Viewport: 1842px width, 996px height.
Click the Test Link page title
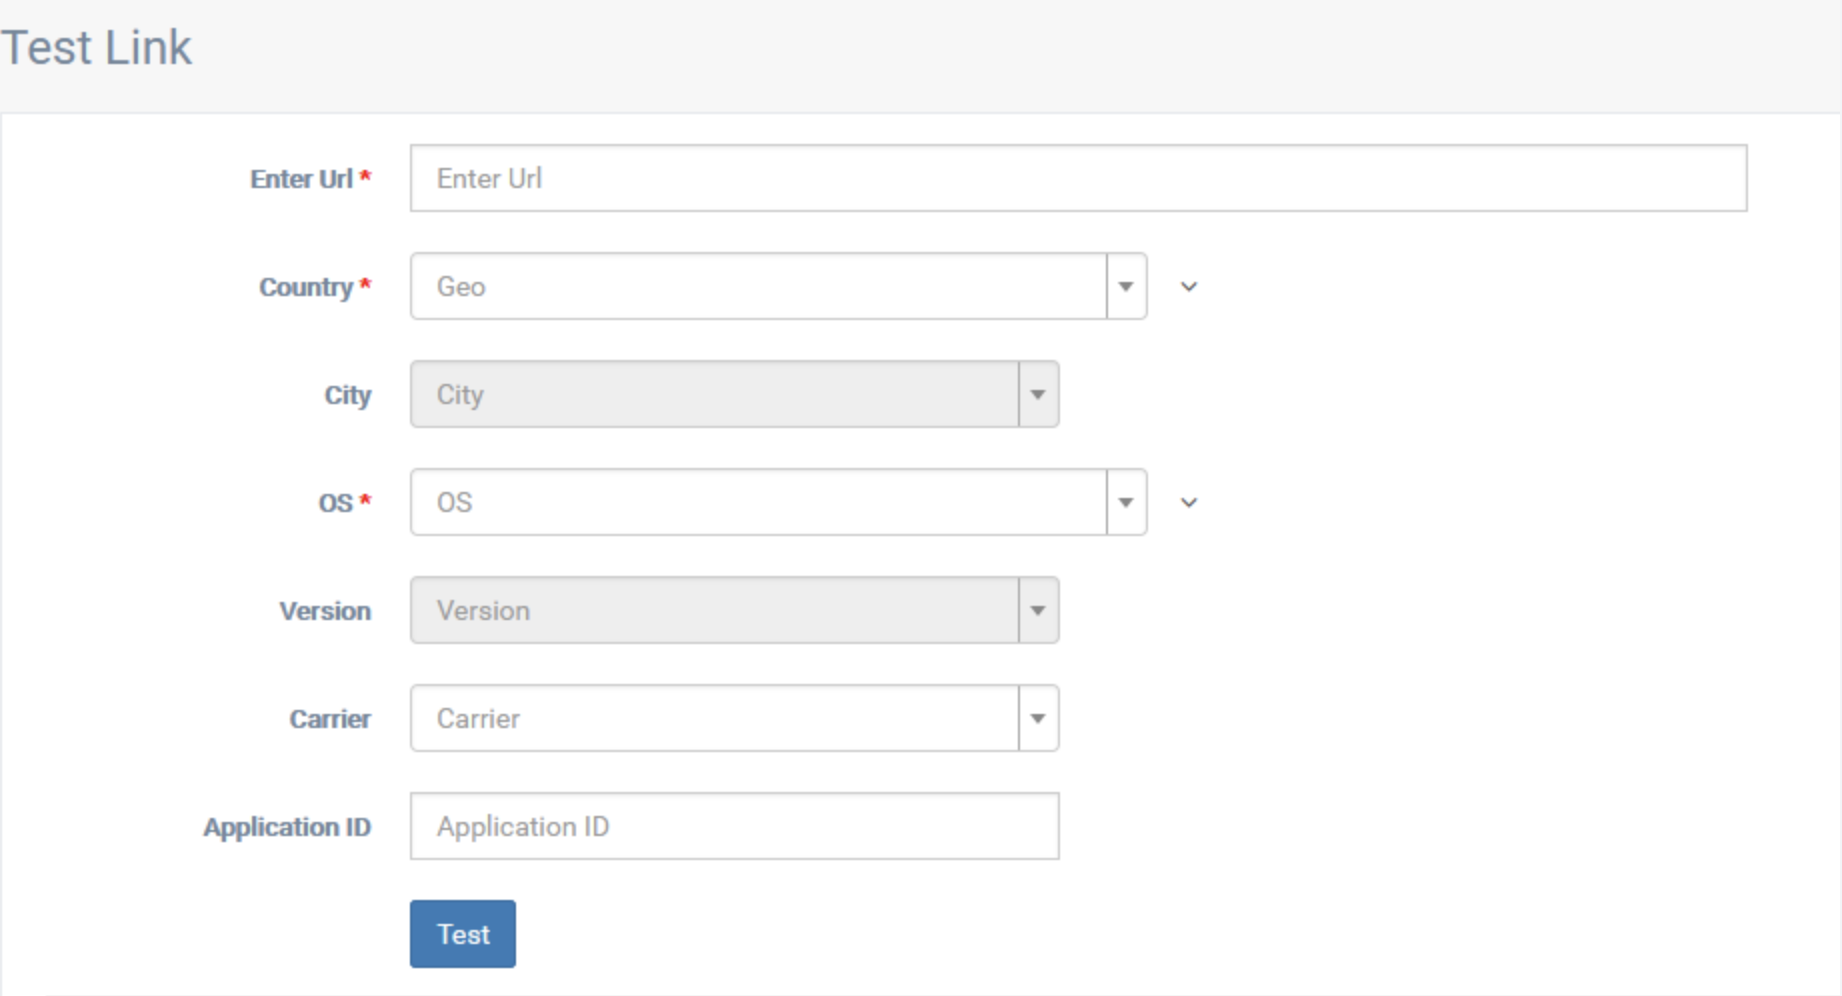[97, 46]
